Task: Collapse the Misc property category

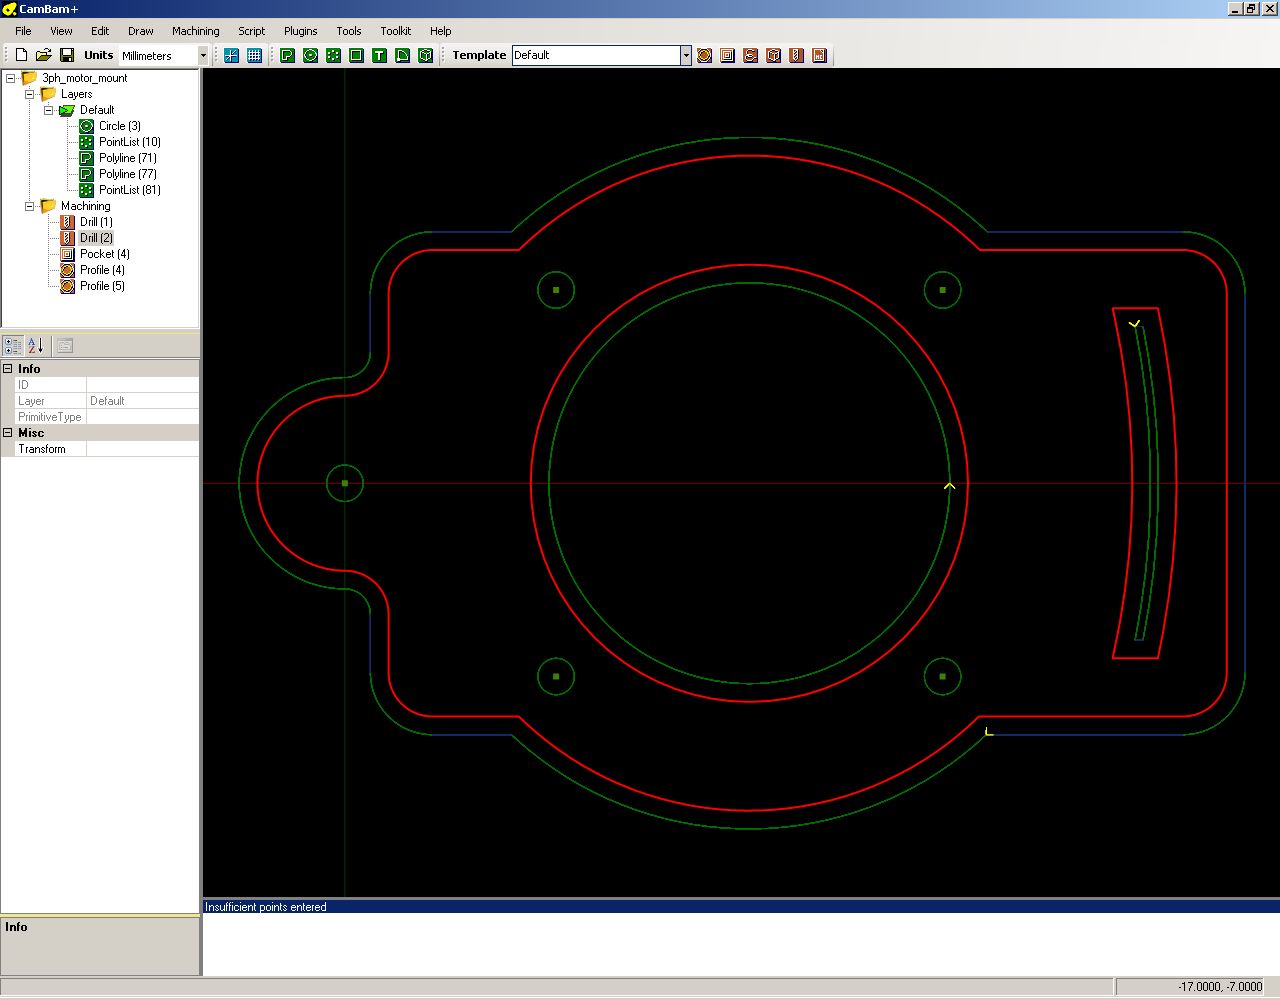Action: 8,433
